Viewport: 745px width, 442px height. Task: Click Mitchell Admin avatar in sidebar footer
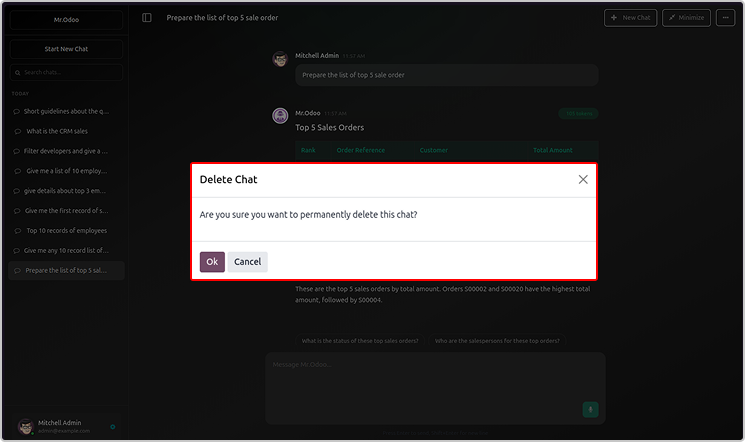24,426
